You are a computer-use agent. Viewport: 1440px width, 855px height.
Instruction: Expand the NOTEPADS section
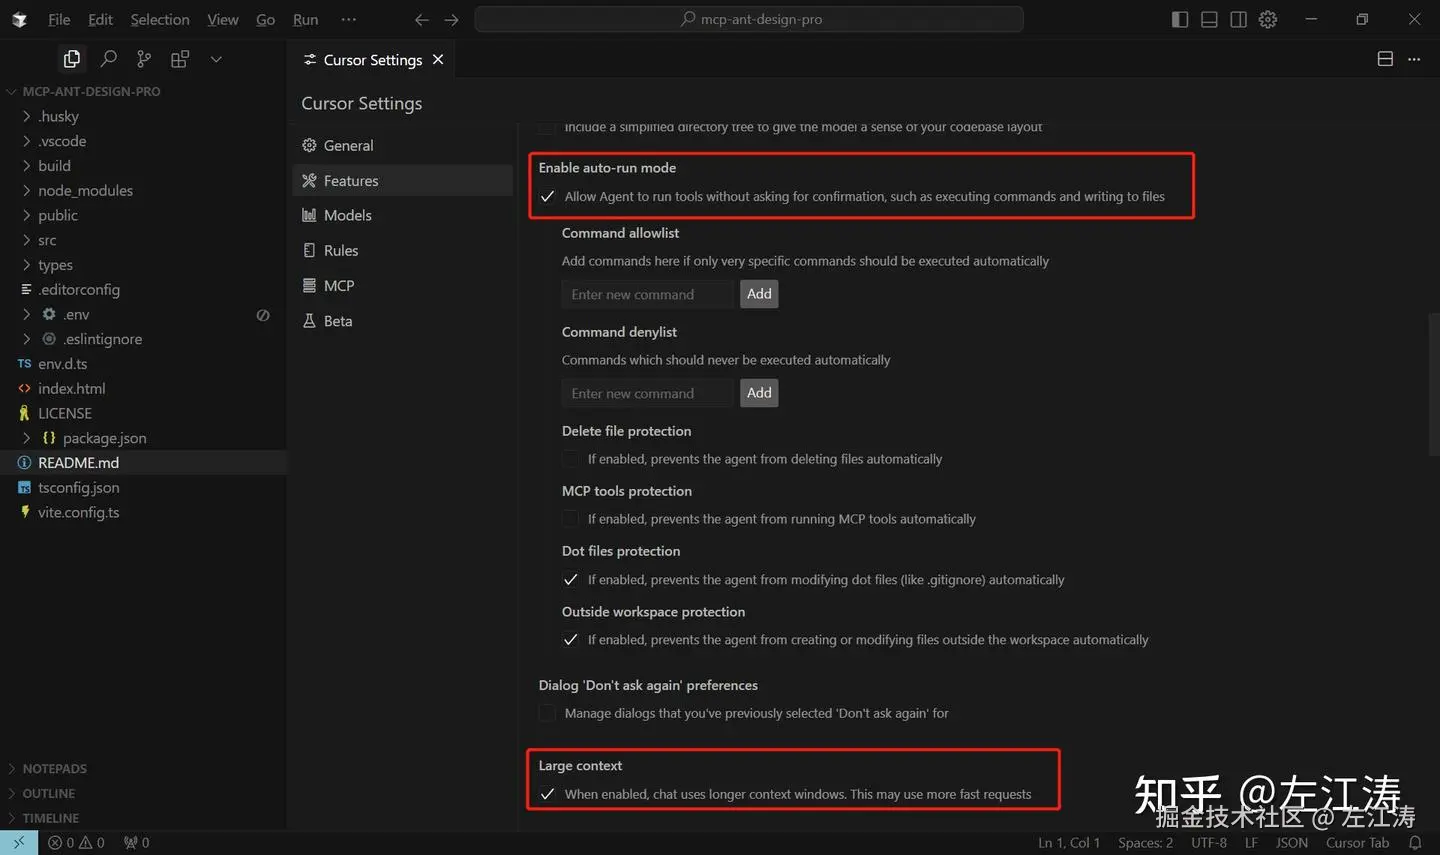(143, 768)
